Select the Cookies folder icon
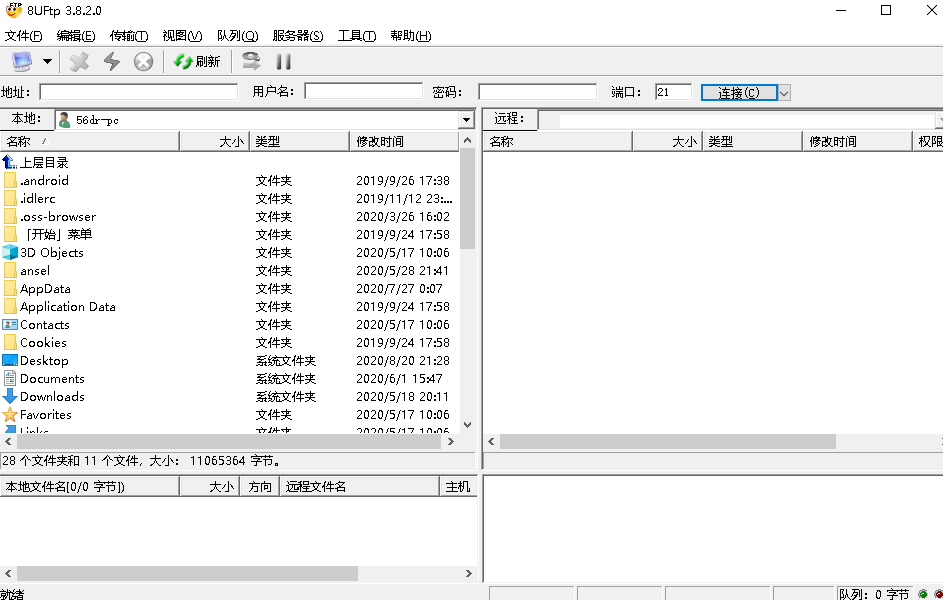Image resolution: width=943 pixels, height=600 pixels. (x=10, y=343)
